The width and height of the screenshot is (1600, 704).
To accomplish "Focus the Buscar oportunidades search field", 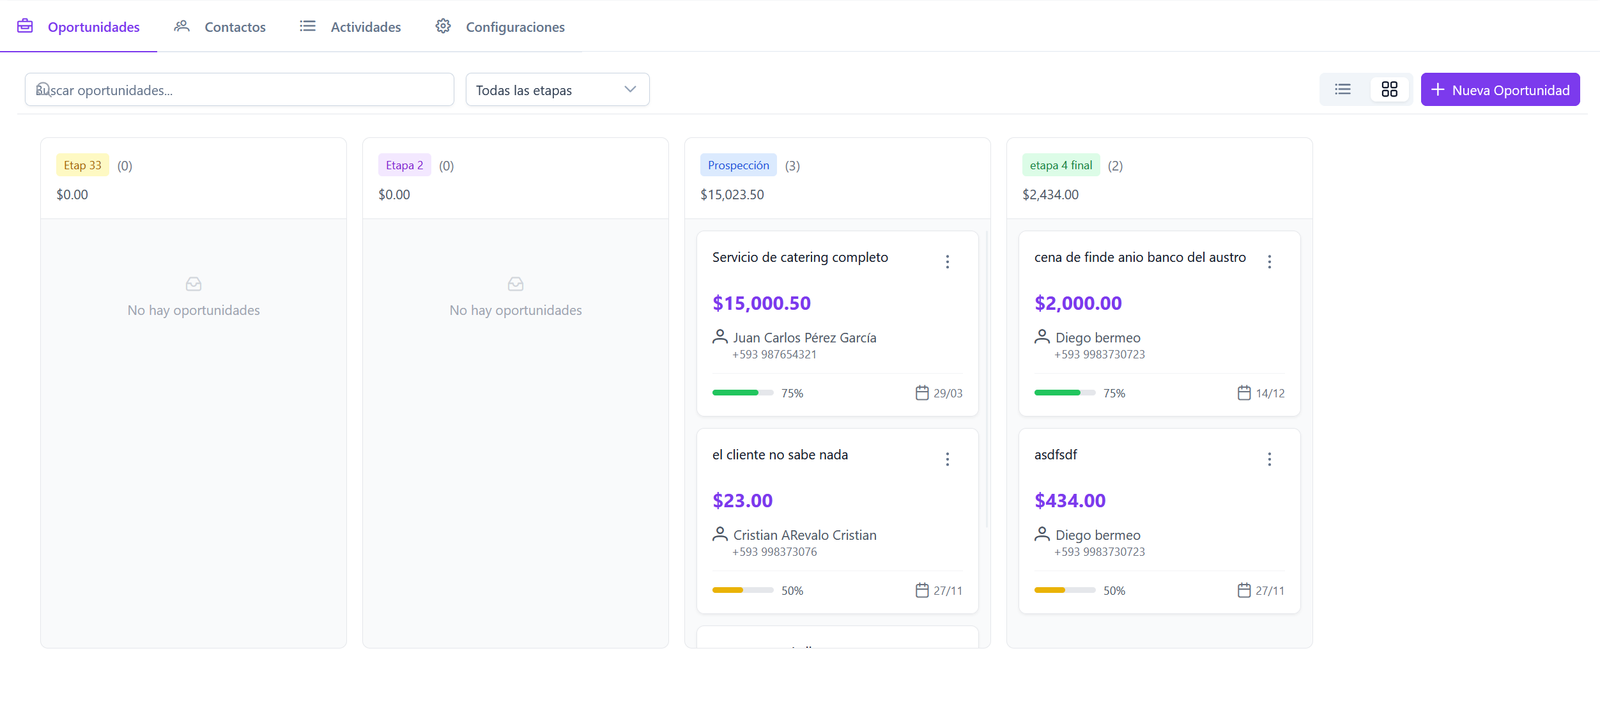I will [240, 90].
